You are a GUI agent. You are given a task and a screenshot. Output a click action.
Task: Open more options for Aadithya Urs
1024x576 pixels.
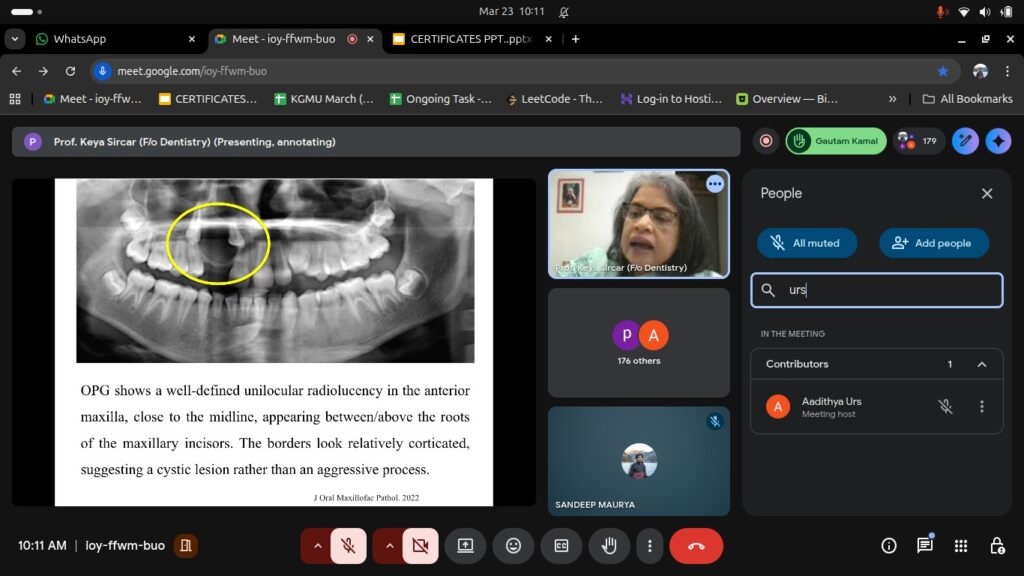(x=981, y=407)
